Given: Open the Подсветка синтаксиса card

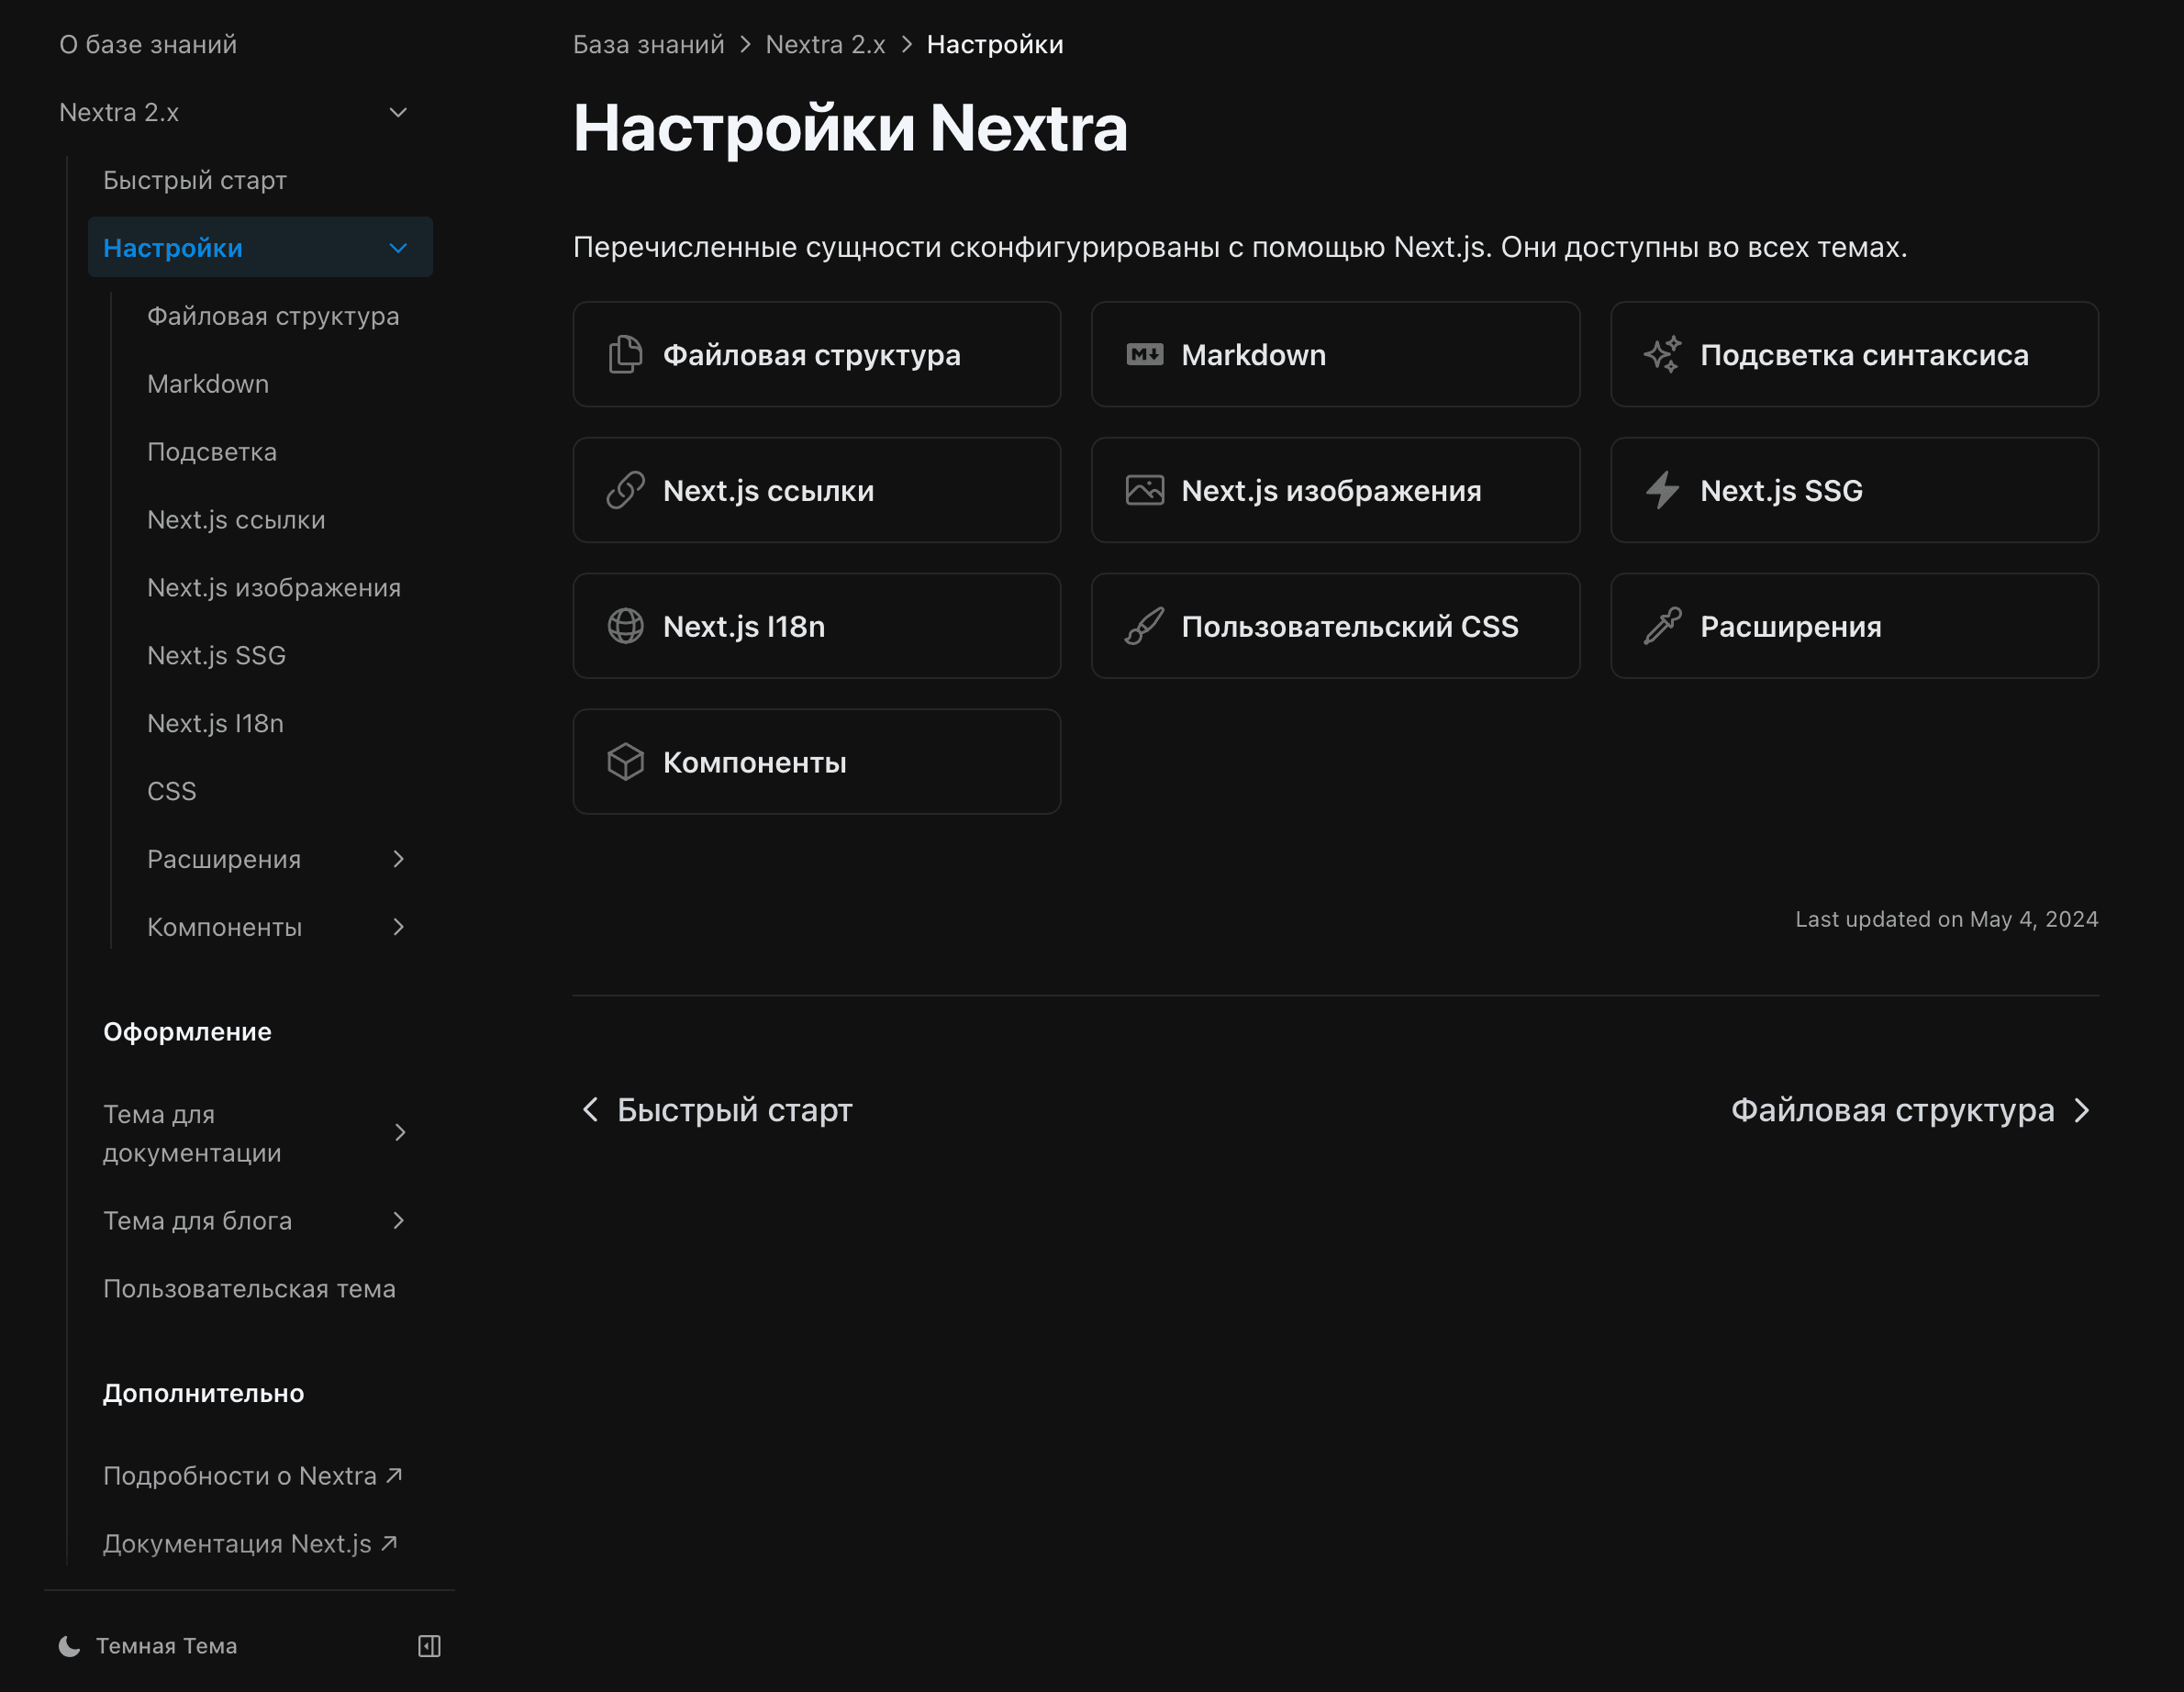Looking at the screenshot, I should pos(1854,355).
